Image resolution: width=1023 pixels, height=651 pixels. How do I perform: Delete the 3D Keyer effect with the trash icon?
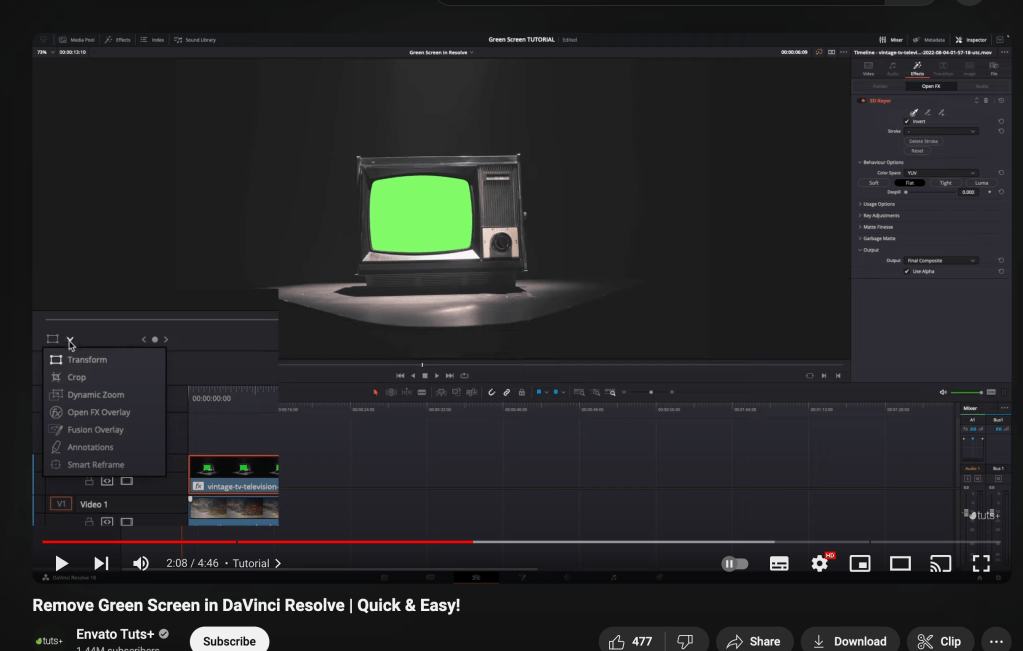pyautogui.click(x=986, y=100)
